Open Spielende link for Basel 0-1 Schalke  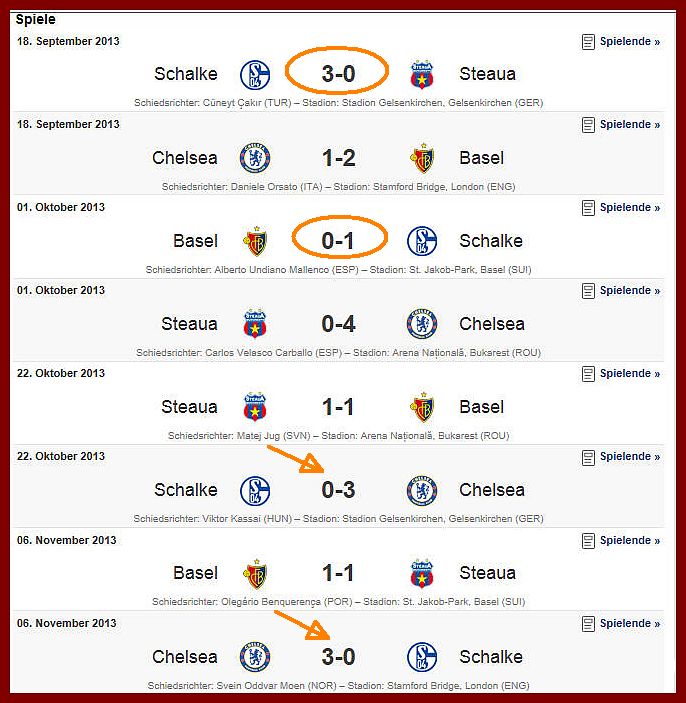point(630,208)
